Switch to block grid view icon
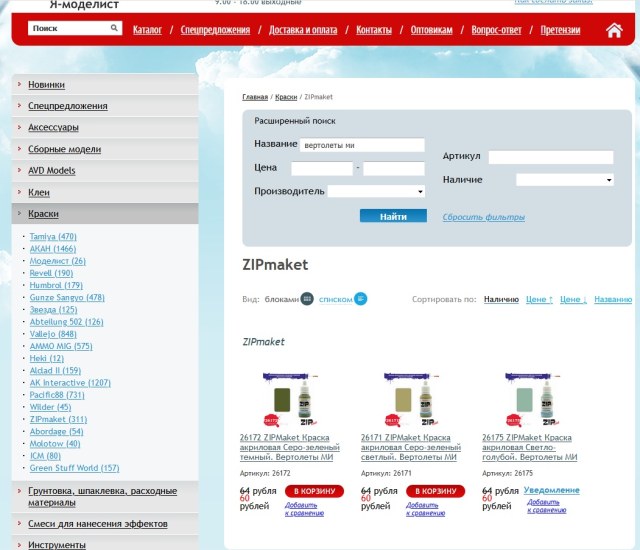640x550 pixels. pos(307,298)
